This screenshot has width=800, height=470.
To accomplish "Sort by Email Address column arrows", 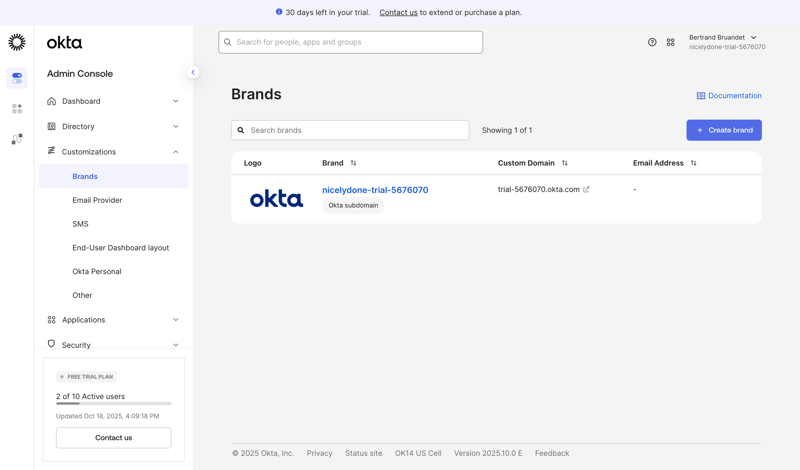I will pyautogui.click(x=693, y=163).
